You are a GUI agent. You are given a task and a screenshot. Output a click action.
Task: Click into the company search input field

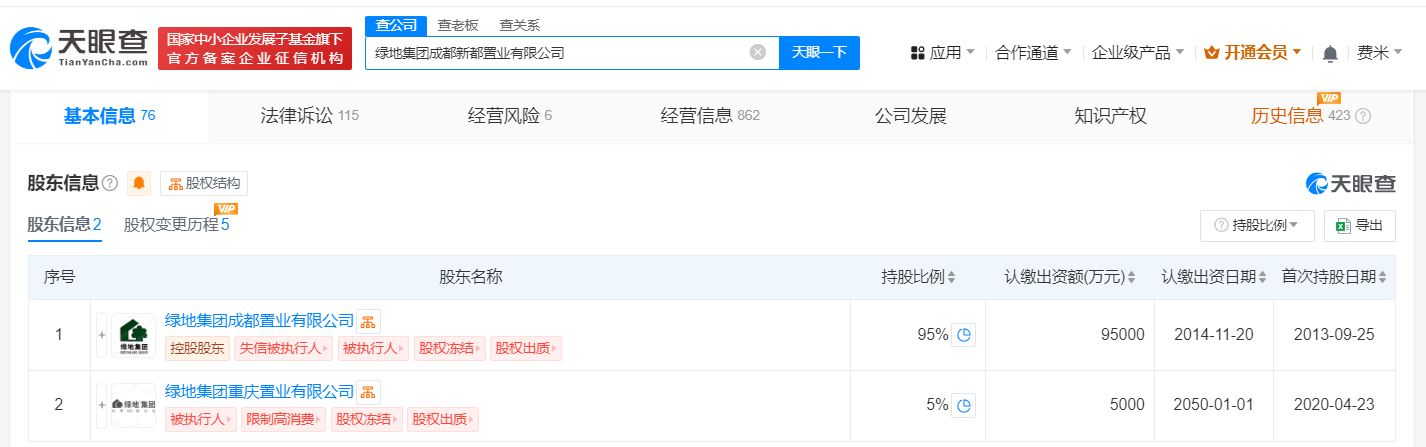(555, 53)
